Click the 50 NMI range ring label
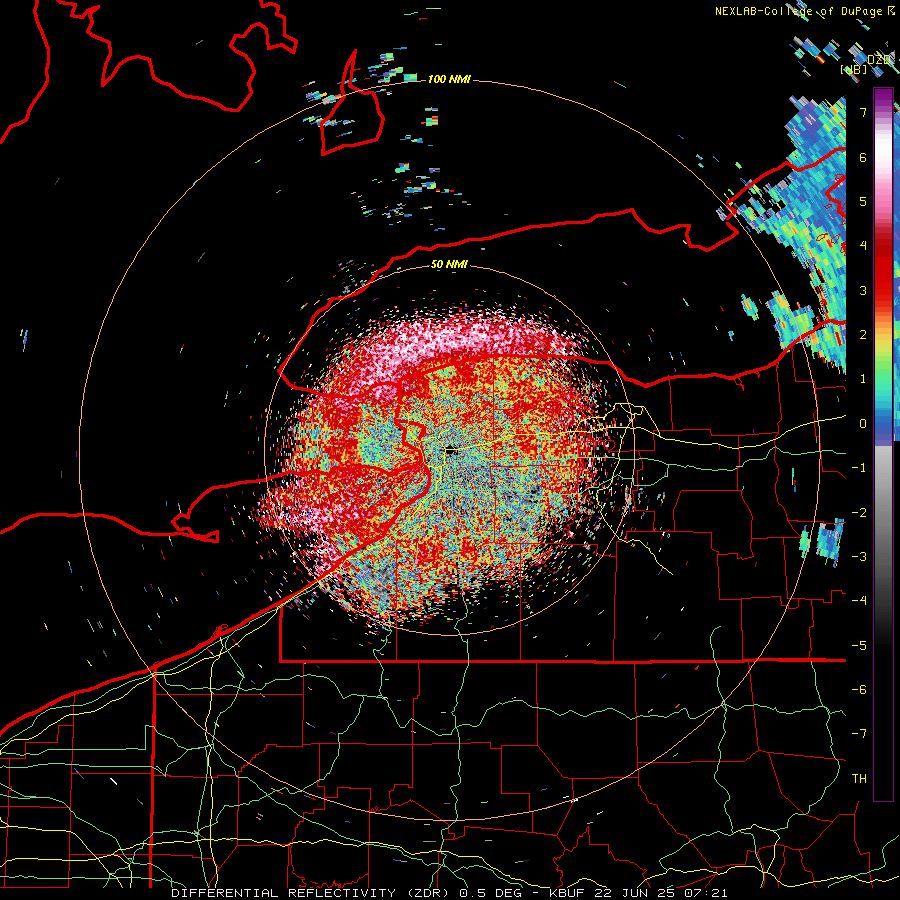Image resolution: width=900 pixels, height=900 pixels. point(449,264)
